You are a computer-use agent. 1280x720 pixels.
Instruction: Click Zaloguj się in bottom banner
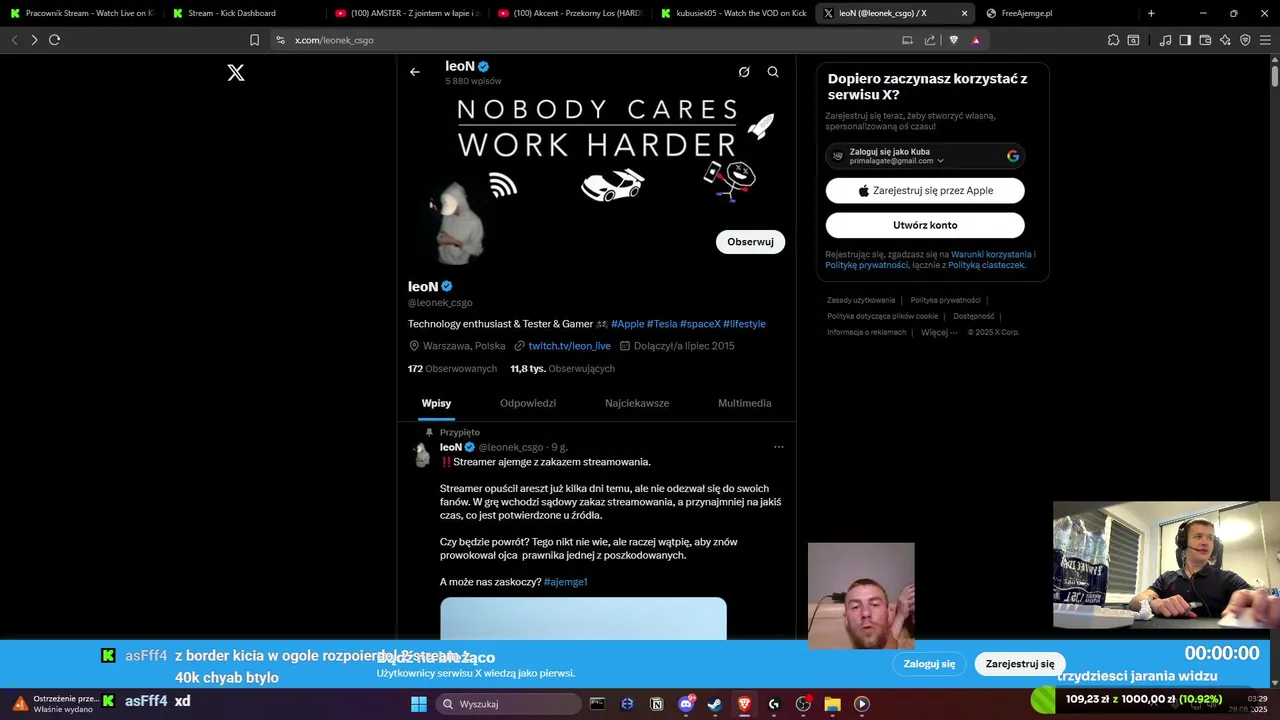[x=929, y=664]
